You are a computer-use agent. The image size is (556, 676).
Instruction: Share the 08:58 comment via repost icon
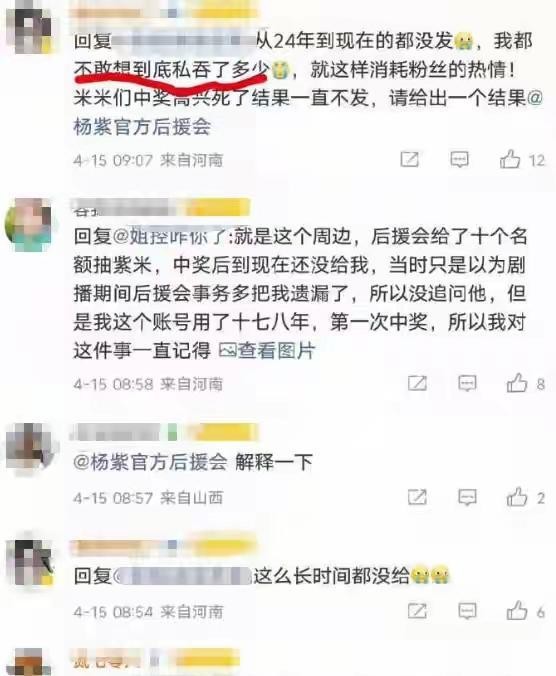point(417,383)
